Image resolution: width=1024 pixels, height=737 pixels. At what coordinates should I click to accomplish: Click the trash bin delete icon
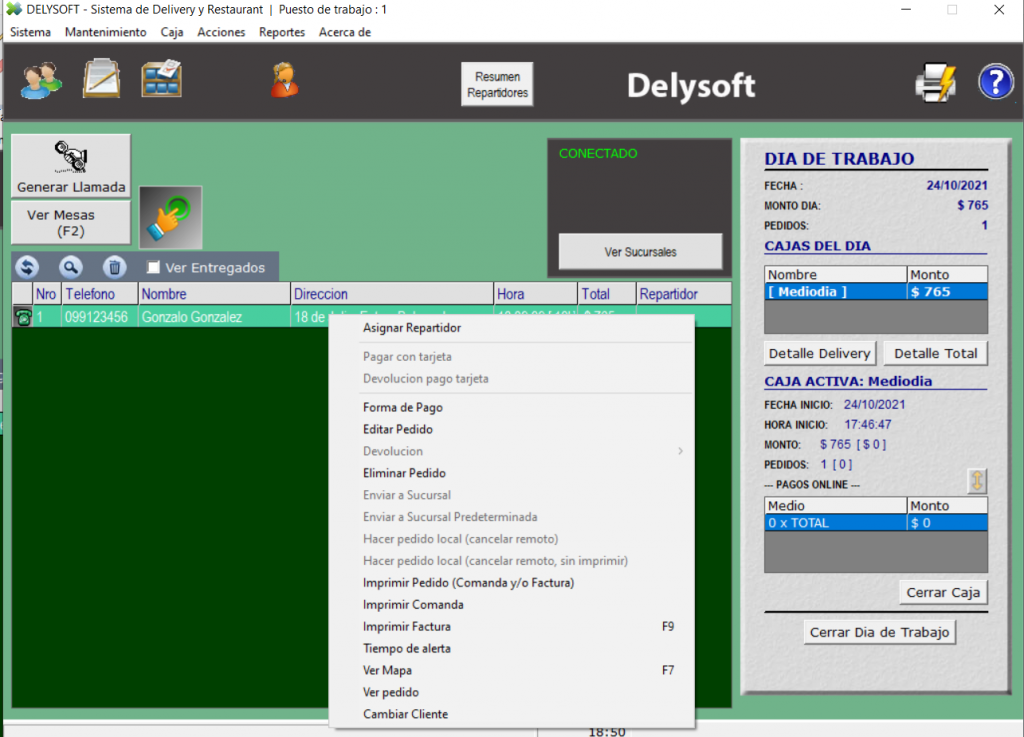pos(114,267)
